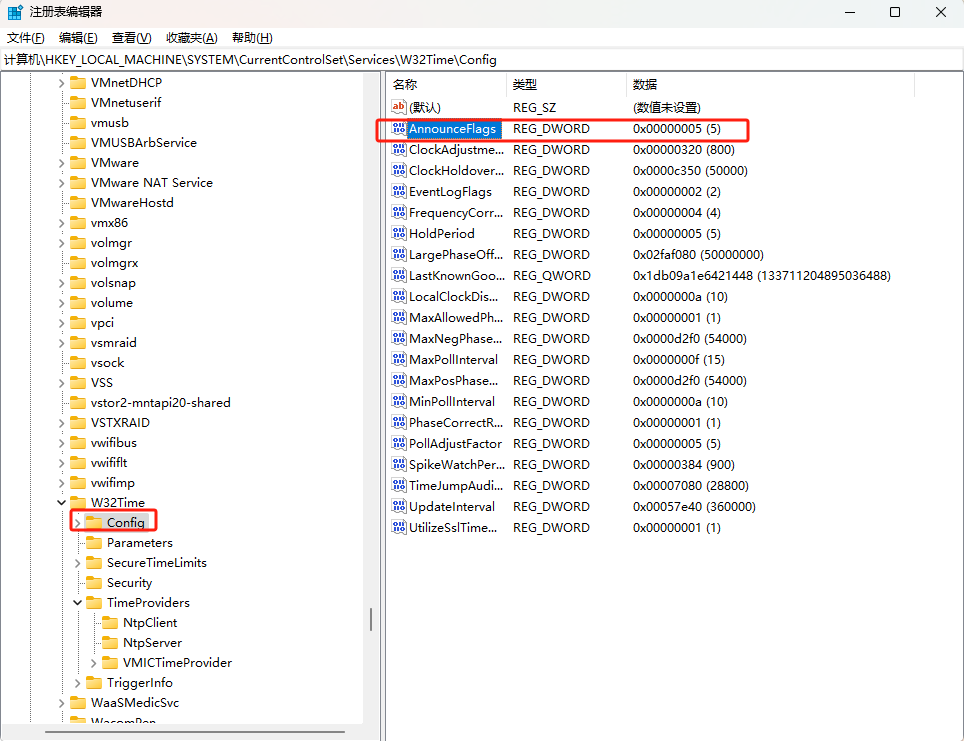Select the LocalClockDis... value name
The image size is (964, 741).
(454, 296)
